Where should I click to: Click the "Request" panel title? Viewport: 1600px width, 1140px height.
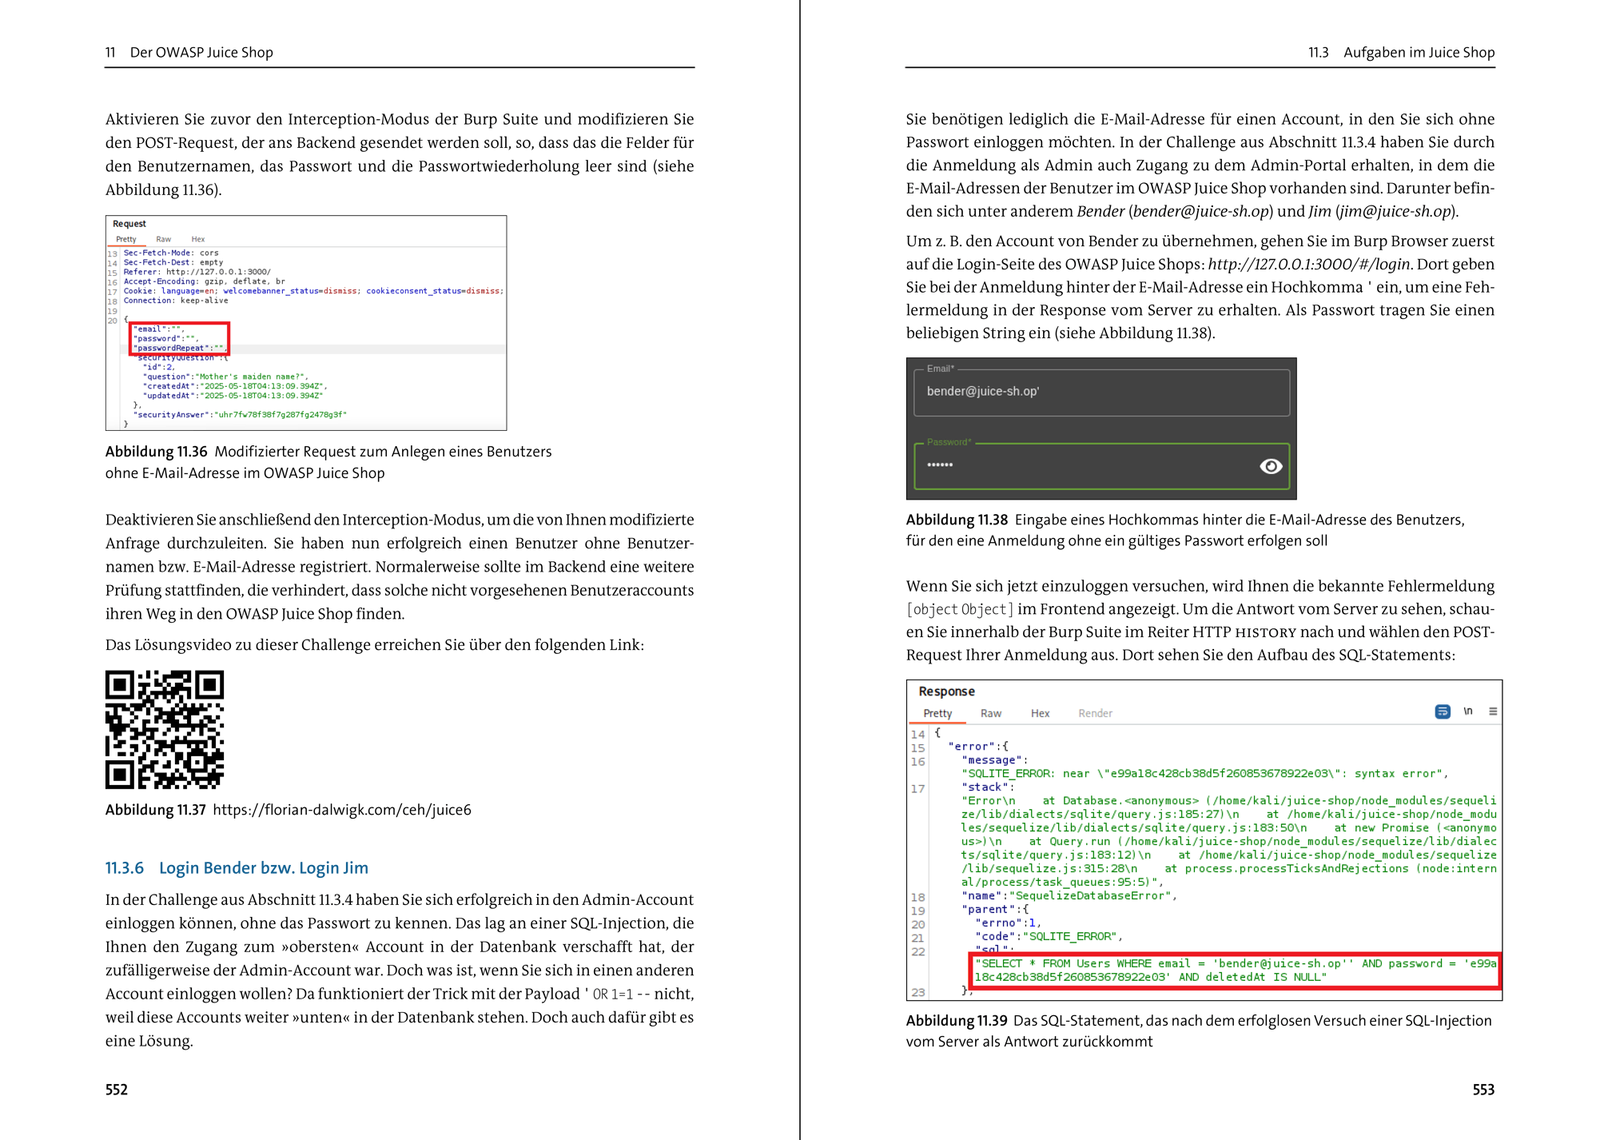[129, 224]
